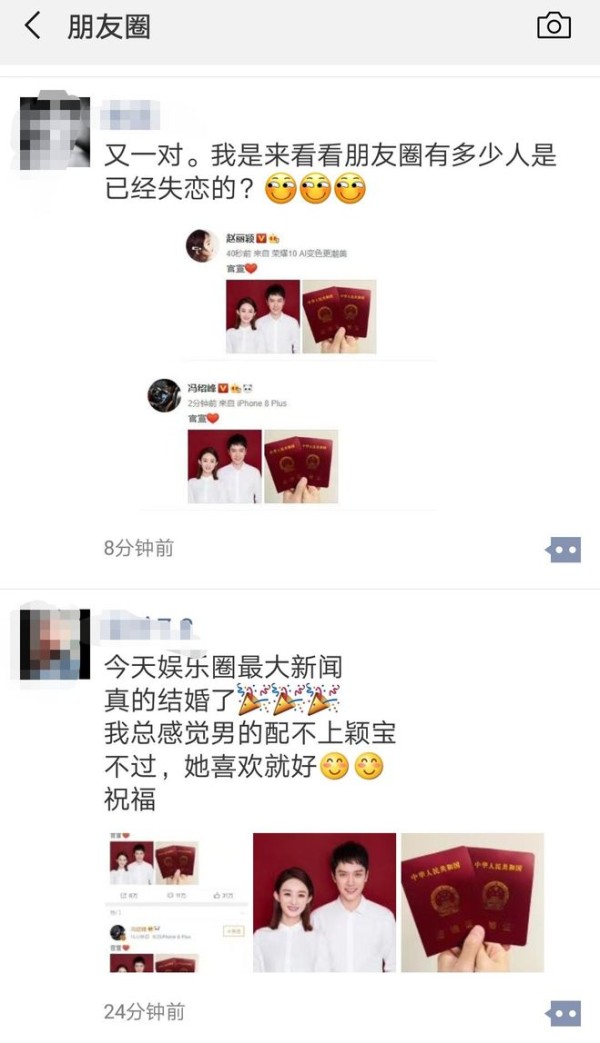Open the small Weibo screenshot thumbnail in second post
This screenshot has width=600, height=1043.
176,902
